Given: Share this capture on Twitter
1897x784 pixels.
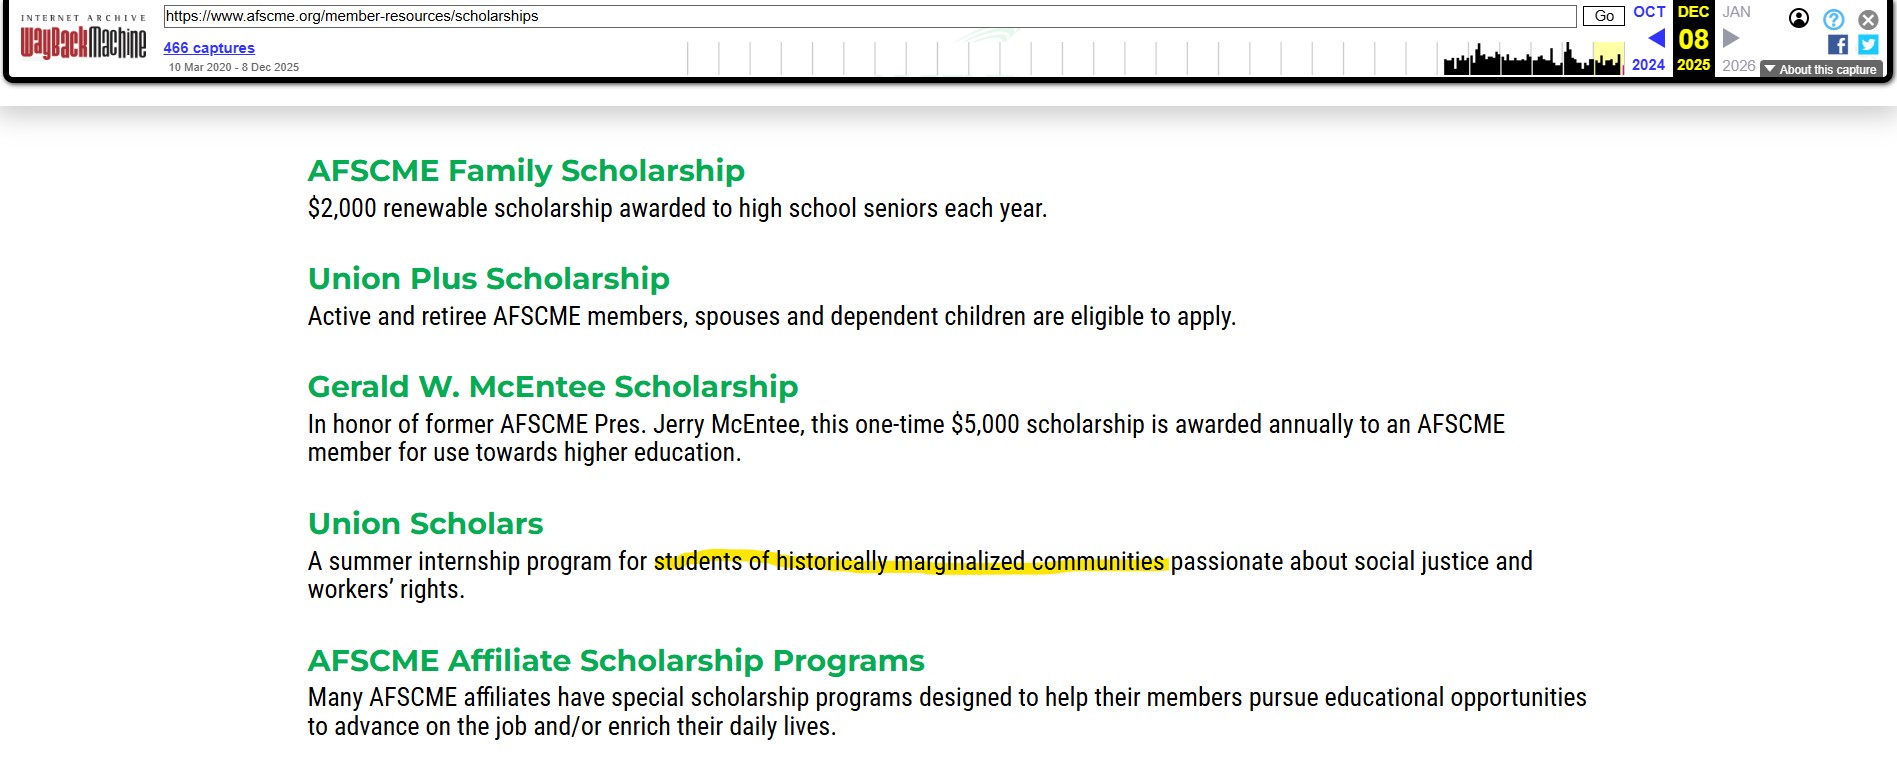Looking at the screenshot, I should (x=1868, y=44).
